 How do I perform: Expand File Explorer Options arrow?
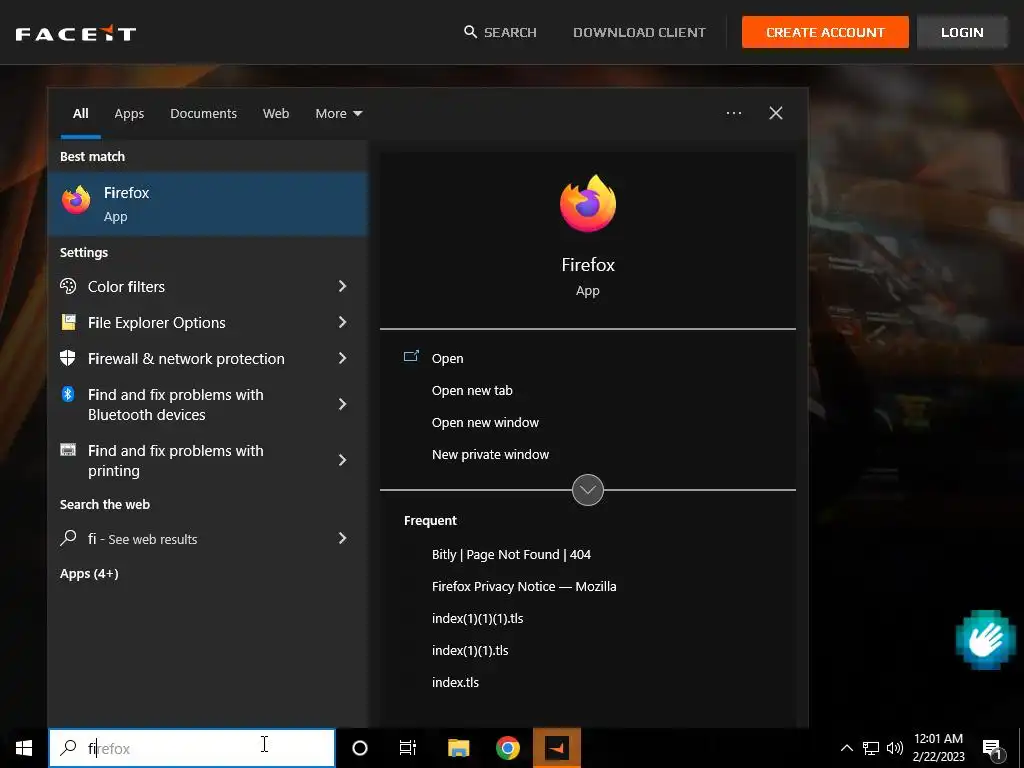pyautogui.click(x=342, y=322)
